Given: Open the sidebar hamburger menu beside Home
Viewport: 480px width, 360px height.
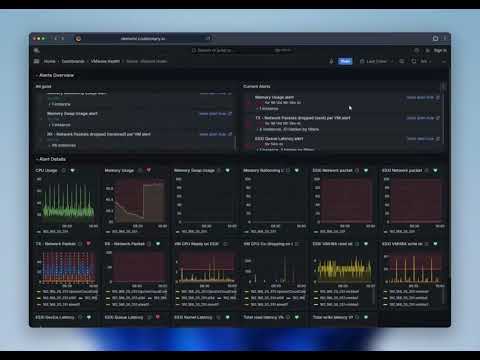Looking at the screenshot, I should 37,61.
